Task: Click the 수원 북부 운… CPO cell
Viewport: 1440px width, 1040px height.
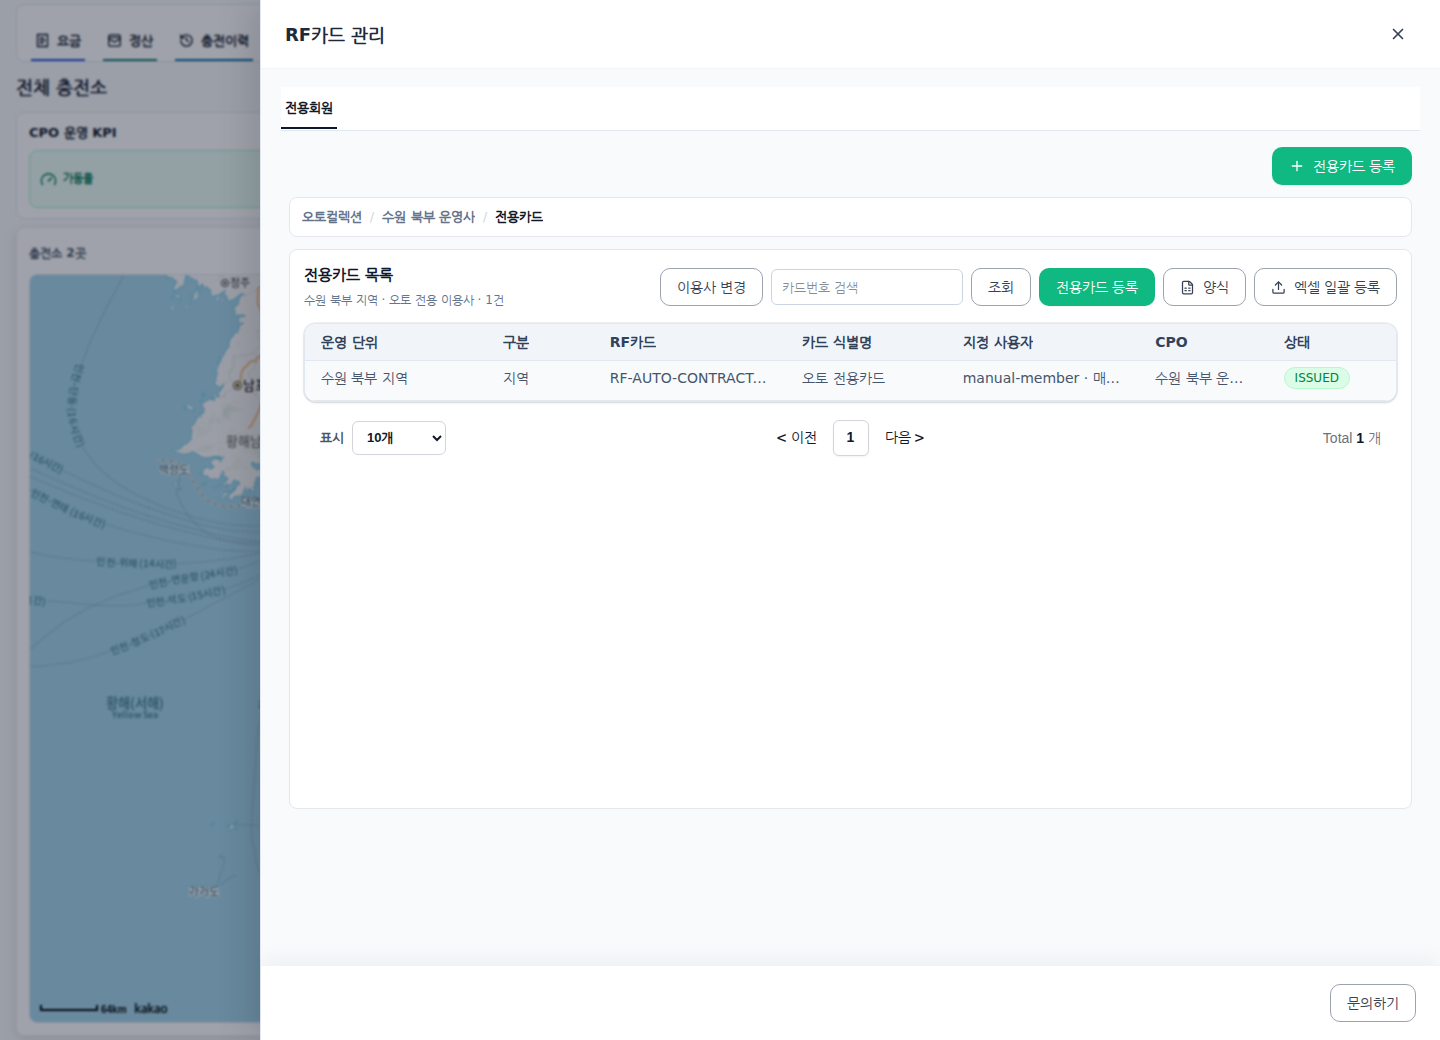Action: click(x=1199, y=378)
